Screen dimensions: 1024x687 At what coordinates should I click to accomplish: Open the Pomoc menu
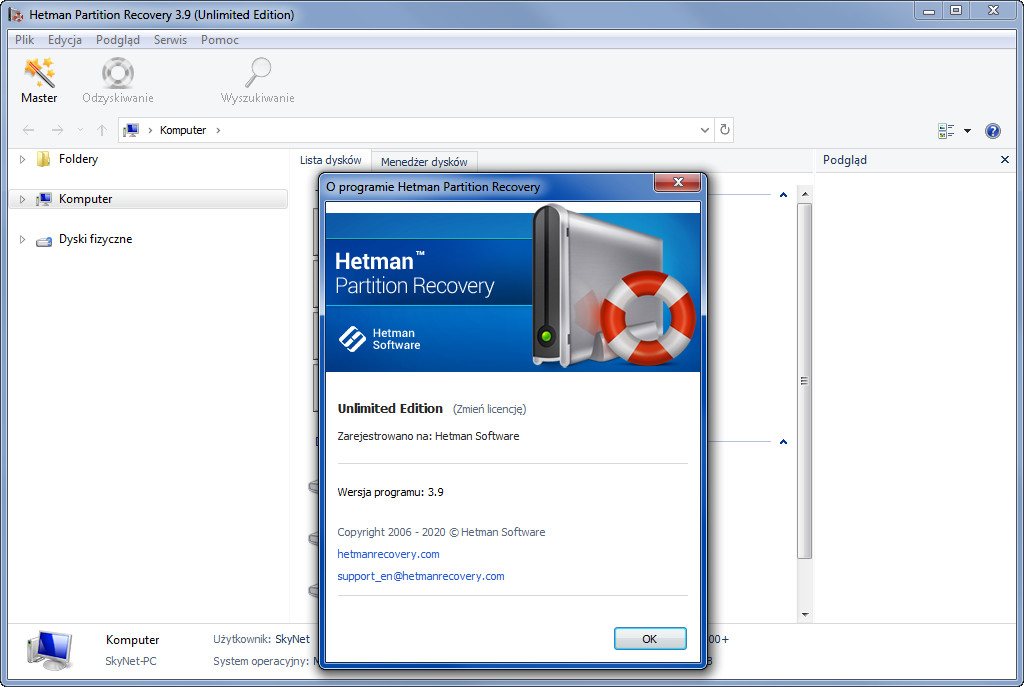click(x=220, y=40)
